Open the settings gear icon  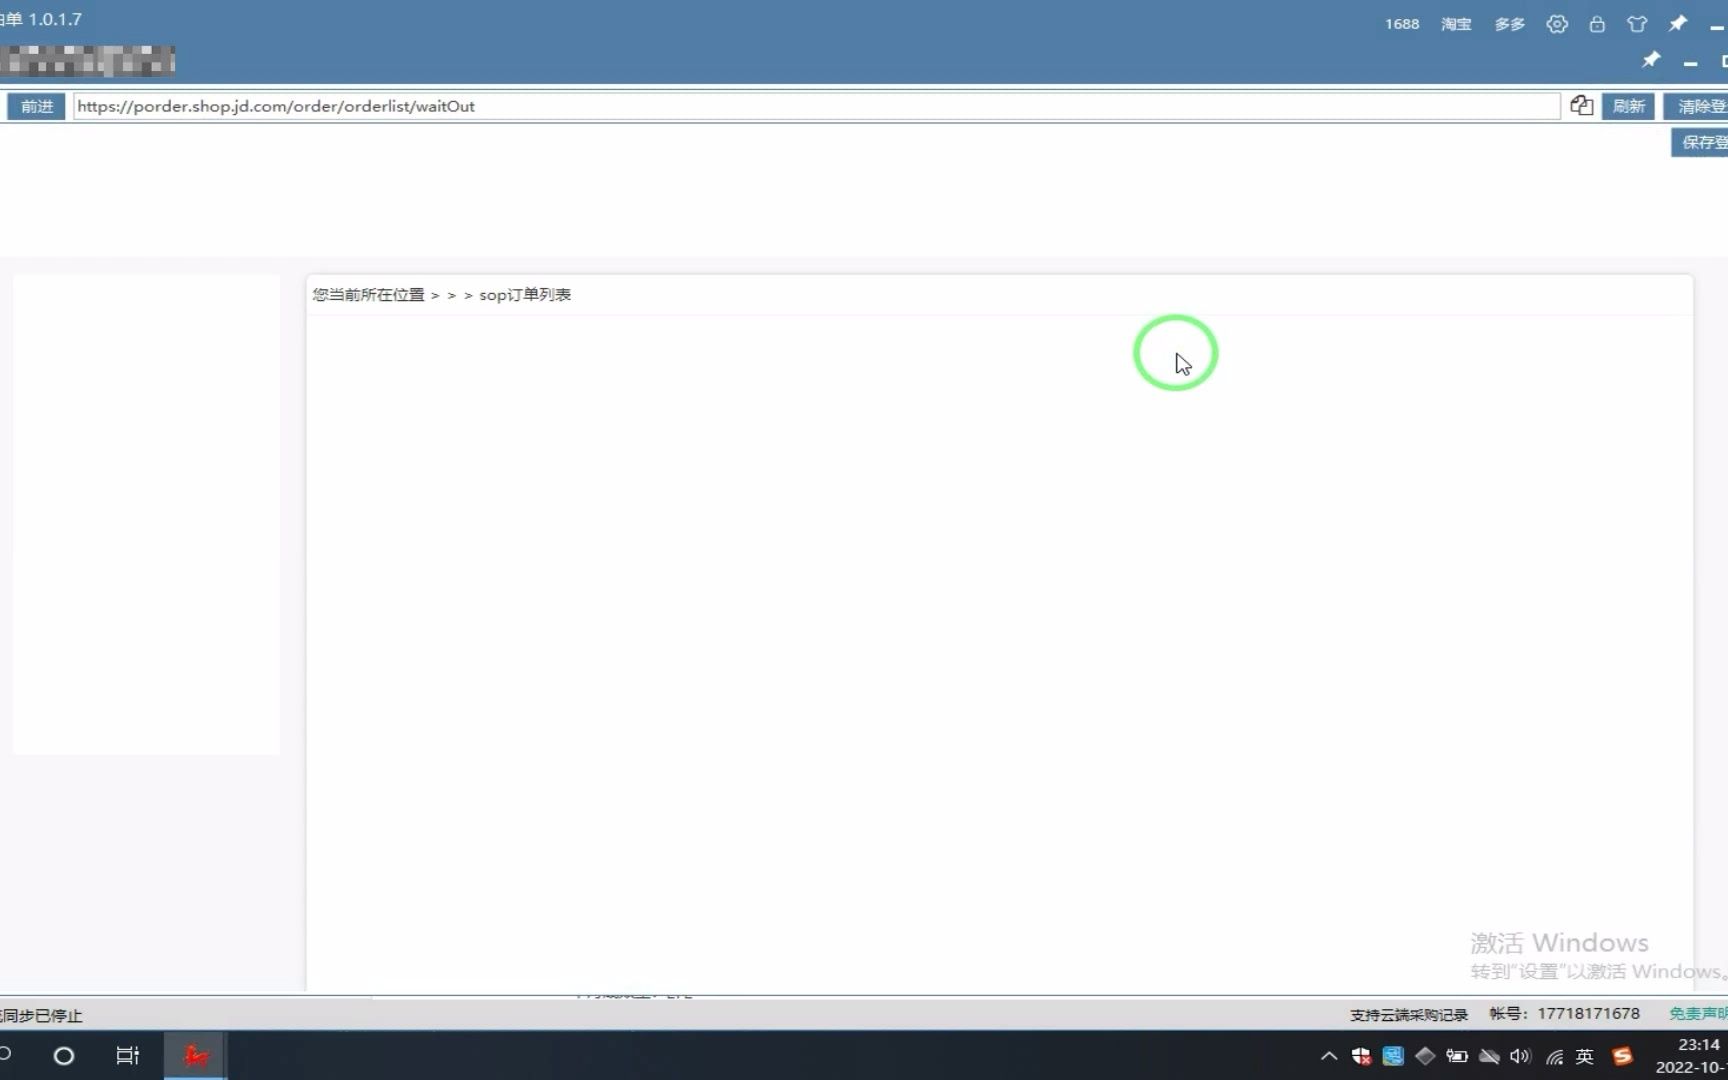1557,24
